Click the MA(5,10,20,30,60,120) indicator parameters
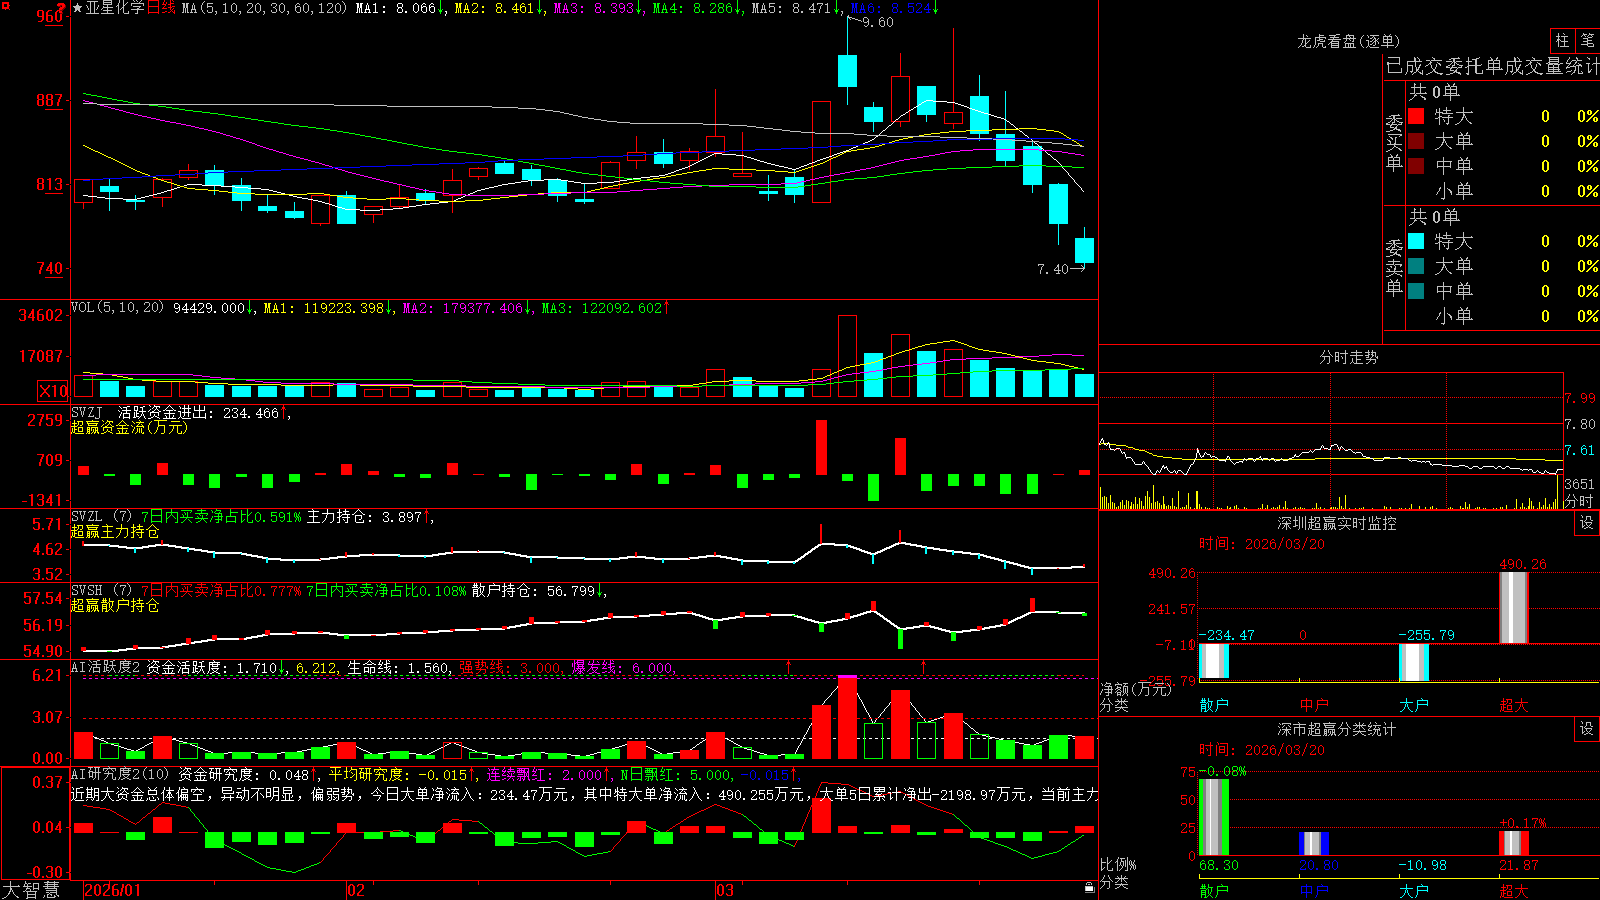Screen dimensions: 1600x900 click(x=264, y=8)
